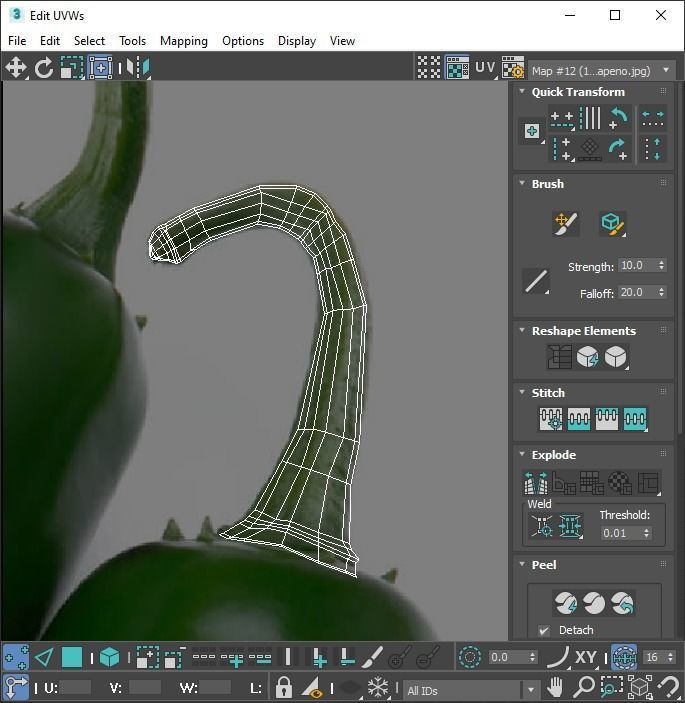Select the Rotate tool

click(x=44, y=68)
